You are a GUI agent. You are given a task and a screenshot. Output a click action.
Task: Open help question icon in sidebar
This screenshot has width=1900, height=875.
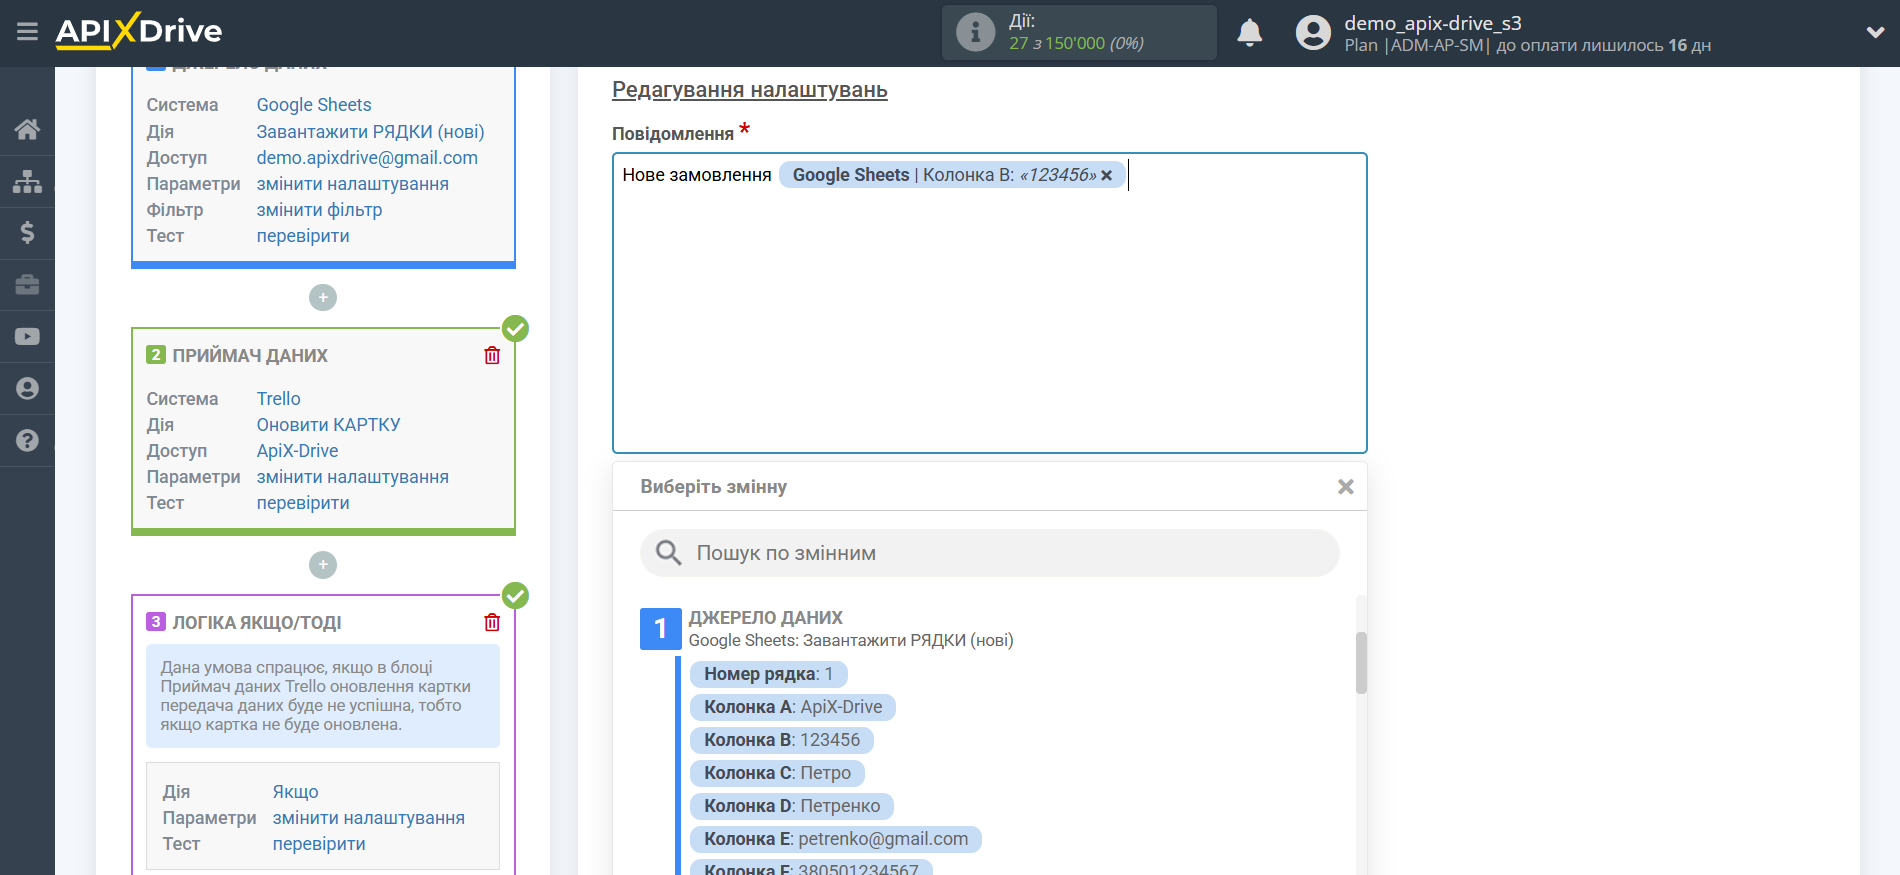[27, 440]
